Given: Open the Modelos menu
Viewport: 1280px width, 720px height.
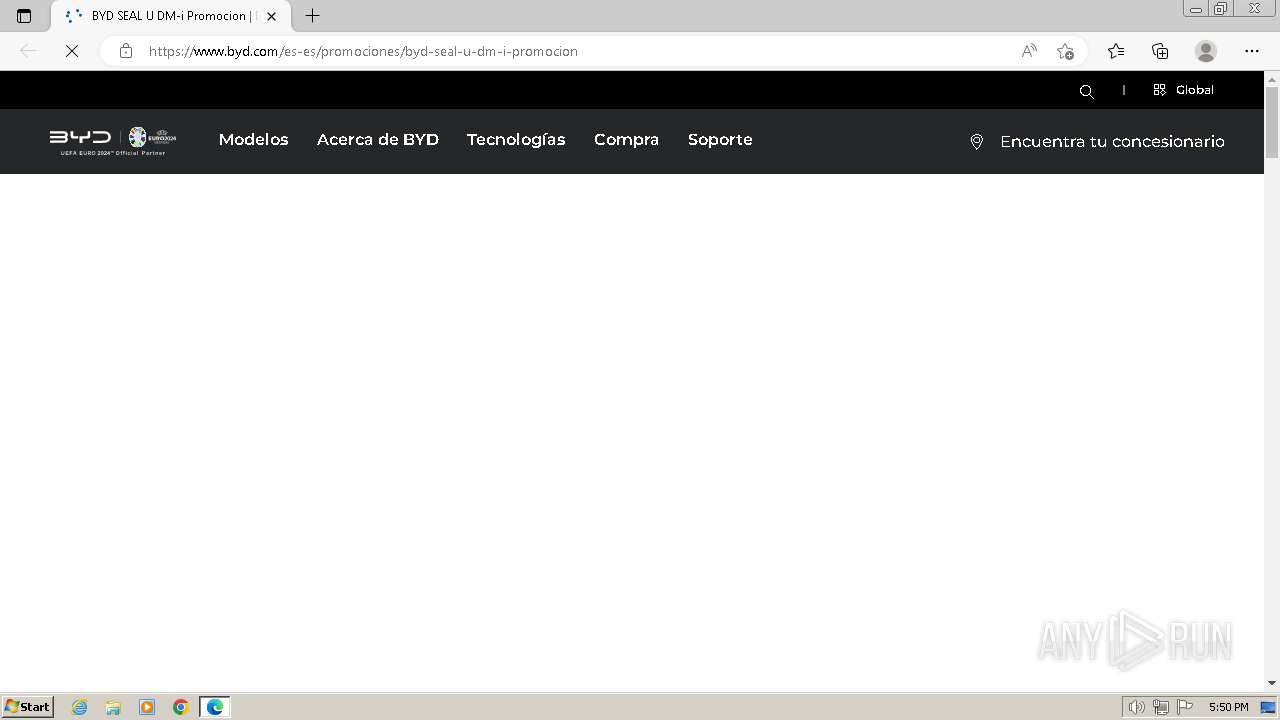Looking at the screenshot, I should point(253,140).
